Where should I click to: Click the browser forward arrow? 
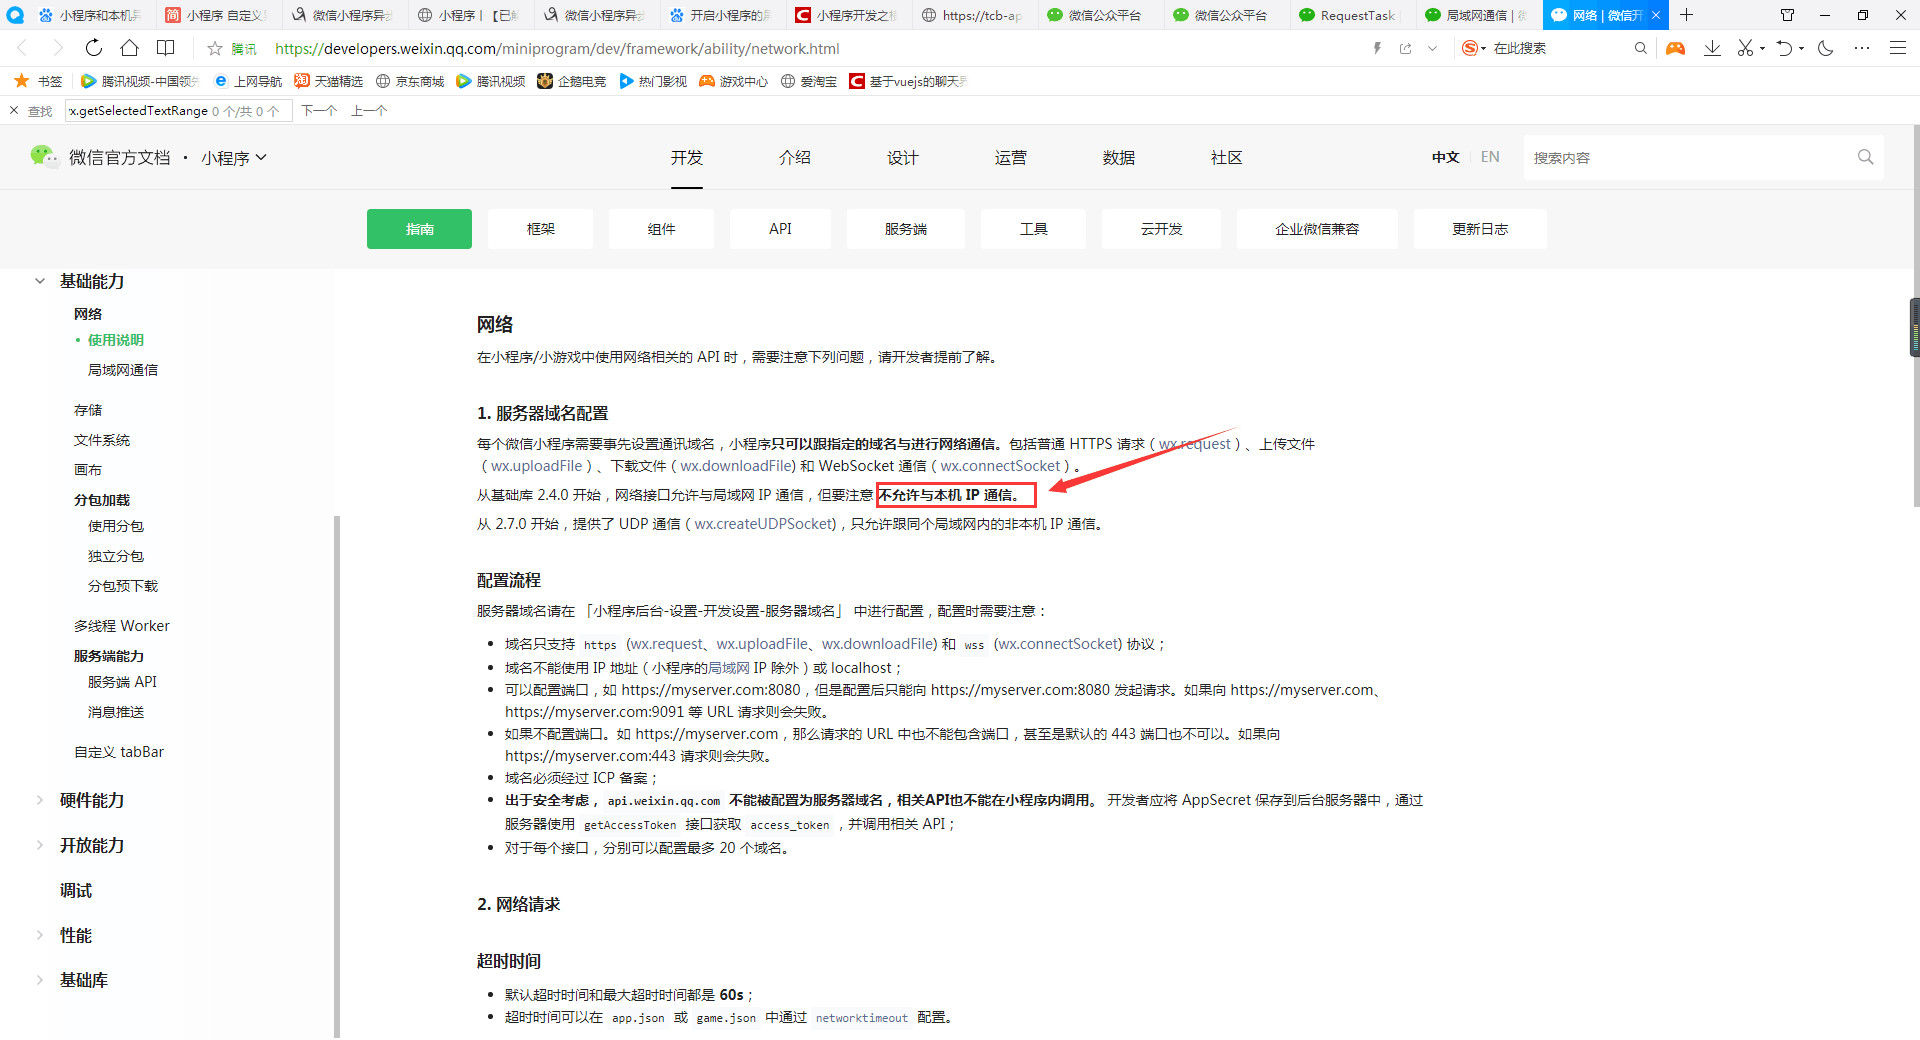click(57, 48)
